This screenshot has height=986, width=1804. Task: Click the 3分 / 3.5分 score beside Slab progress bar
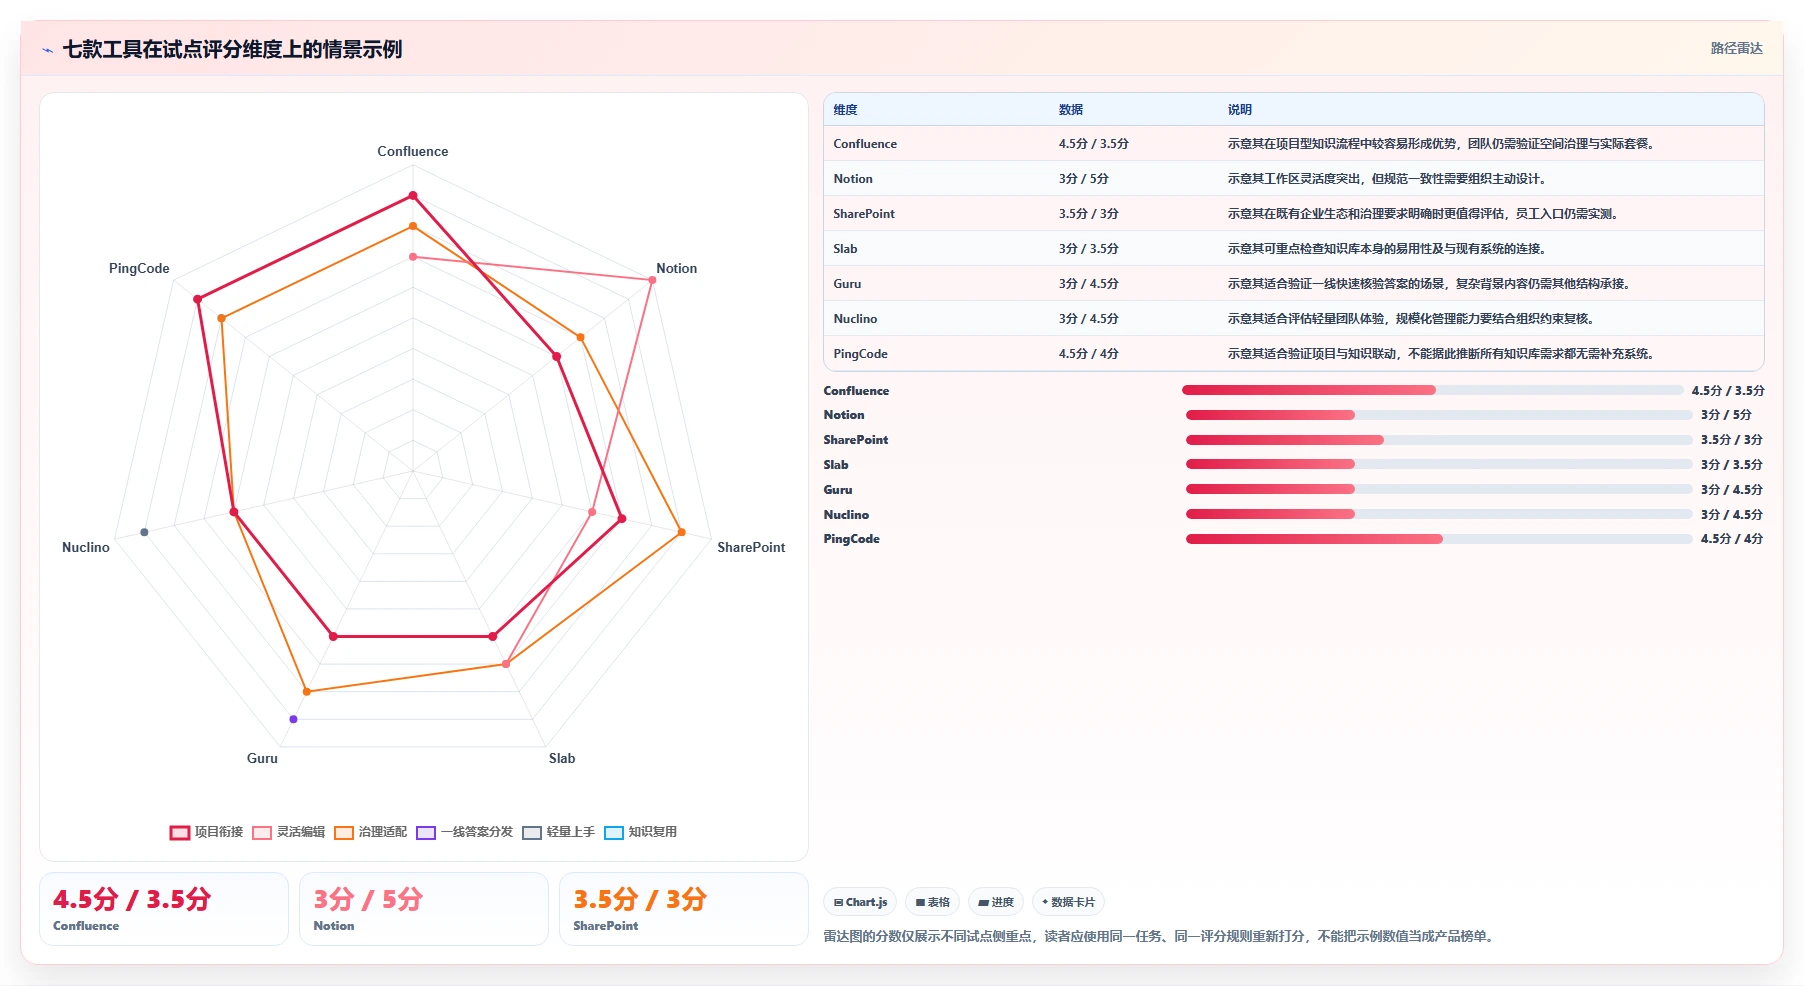1732,465
